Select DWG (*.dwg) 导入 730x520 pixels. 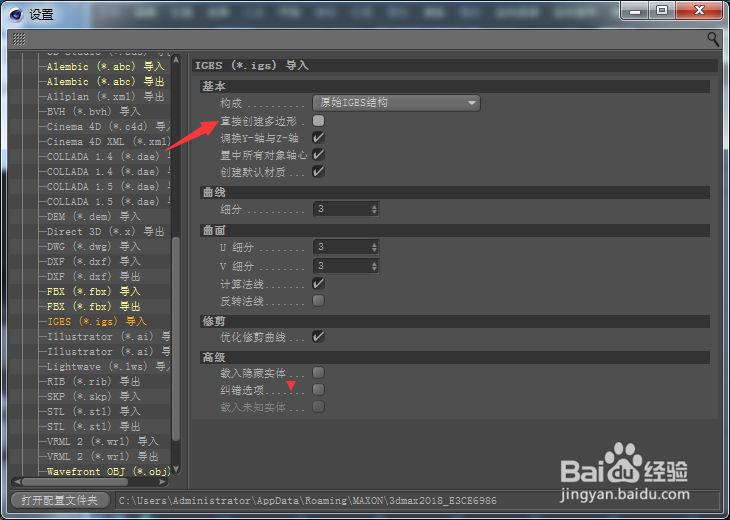tap(94, 246)
